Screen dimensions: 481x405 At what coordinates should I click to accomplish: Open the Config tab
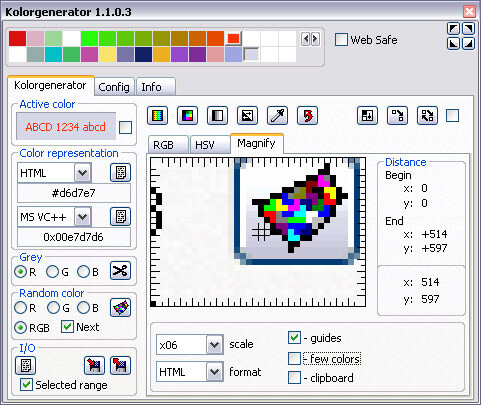point(114,87)
